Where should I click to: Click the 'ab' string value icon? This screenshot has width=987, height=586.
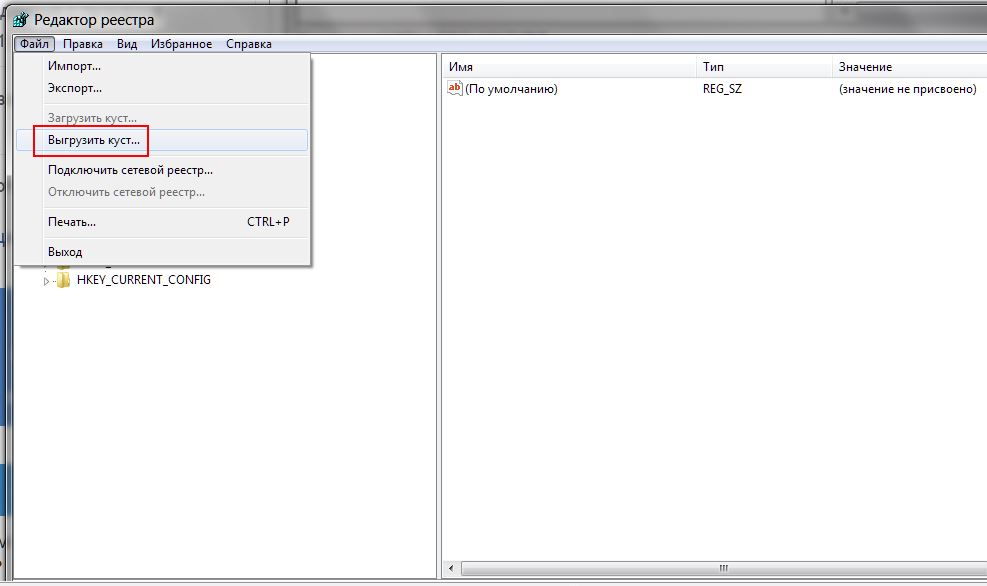tap(454, 89)
